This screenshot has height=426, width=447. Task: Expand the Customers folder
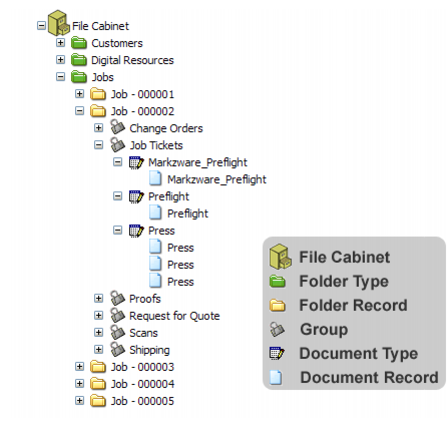click(x=60, y=43)
